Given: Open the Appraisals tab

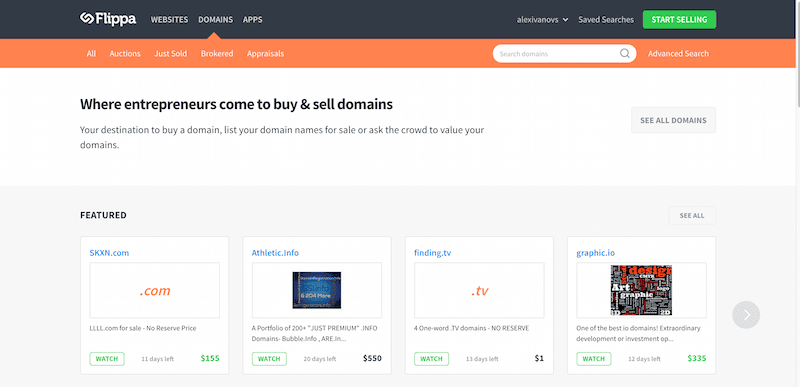Looking at the screenshot, I should pyautogui.click(x=265, y=54).
